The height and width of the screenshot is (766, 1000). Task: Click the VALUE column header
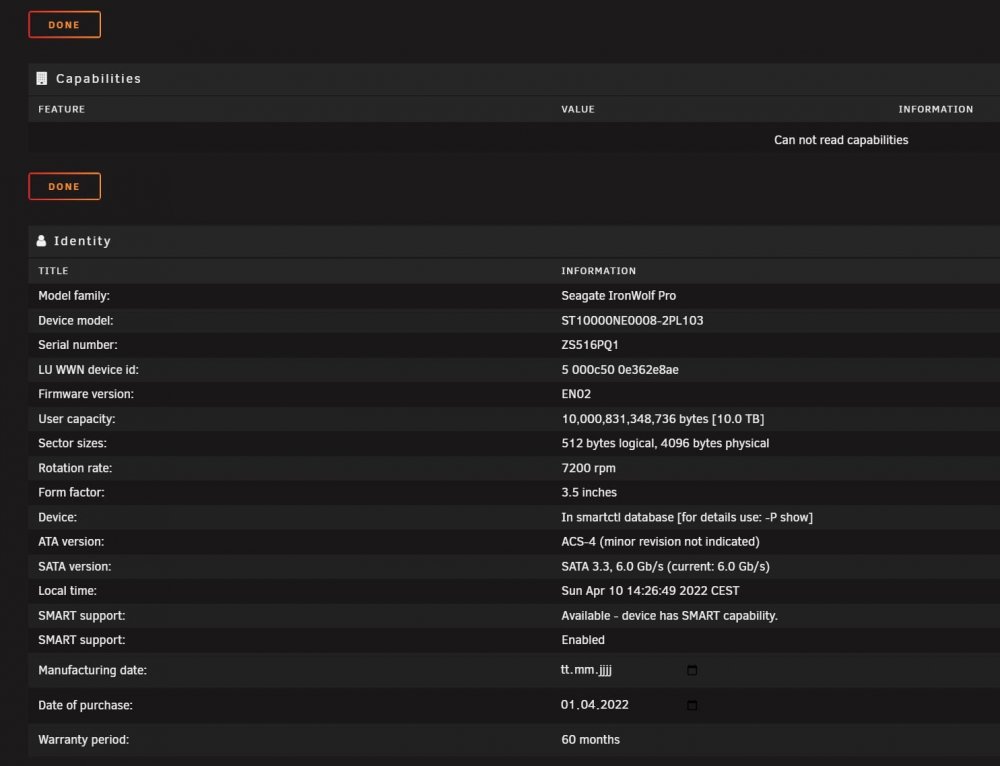pyautogui.click(x=578, y=109)
